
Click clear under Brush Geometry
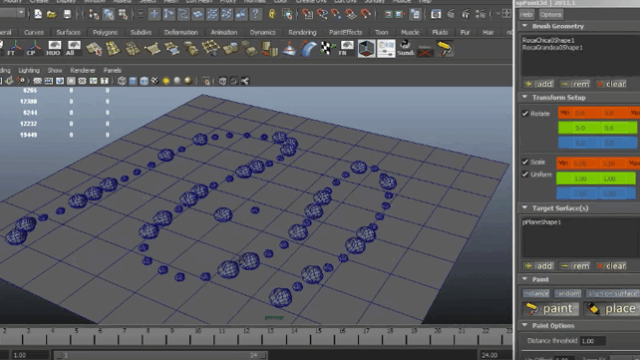coord(611,84)
